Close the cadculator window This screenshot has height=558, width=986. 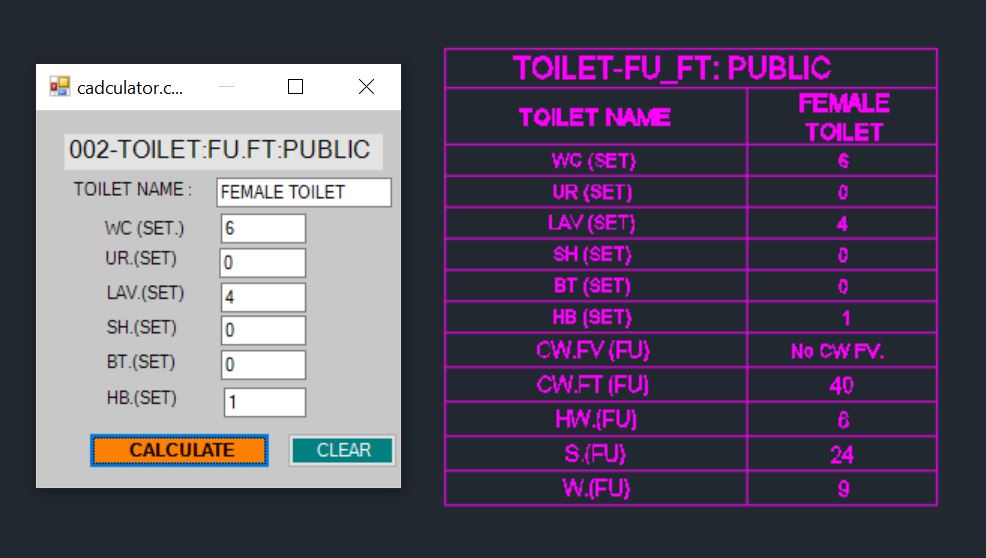point(366,87)
